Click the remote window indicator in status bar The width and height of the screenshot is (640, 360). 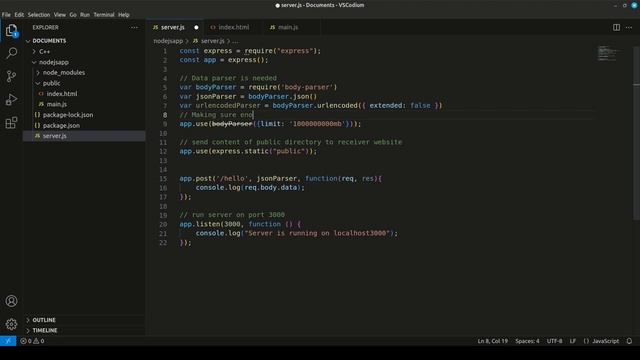point(8,341)
